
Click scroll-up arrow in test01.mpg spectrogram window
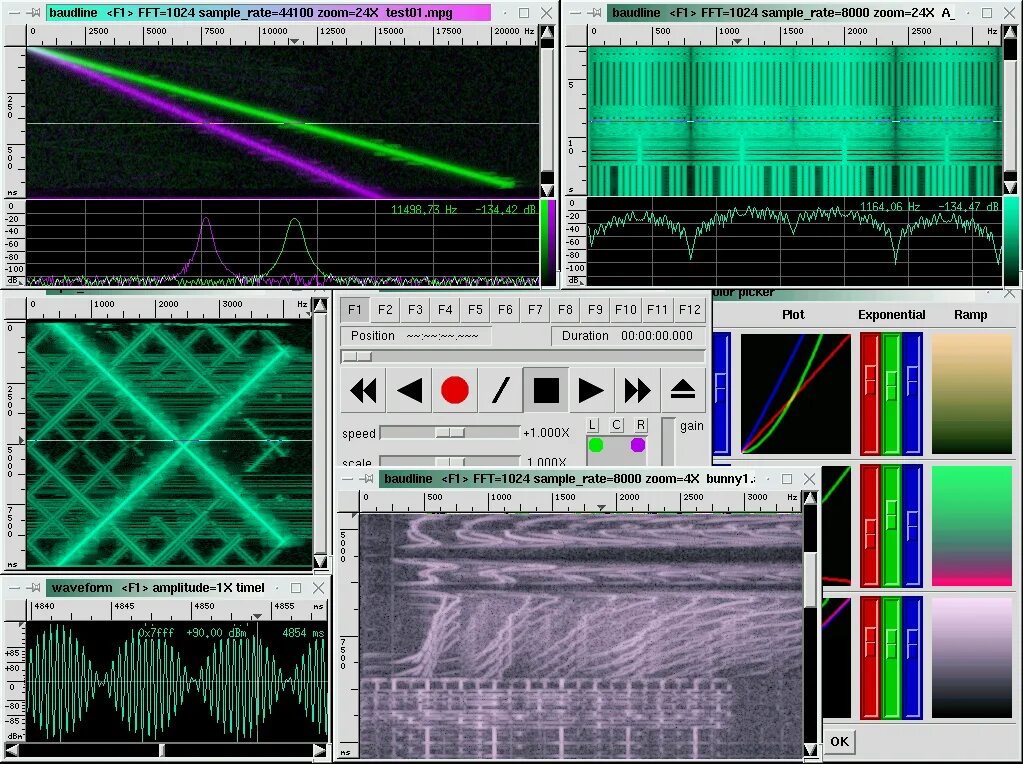click(x=547, y=33)
